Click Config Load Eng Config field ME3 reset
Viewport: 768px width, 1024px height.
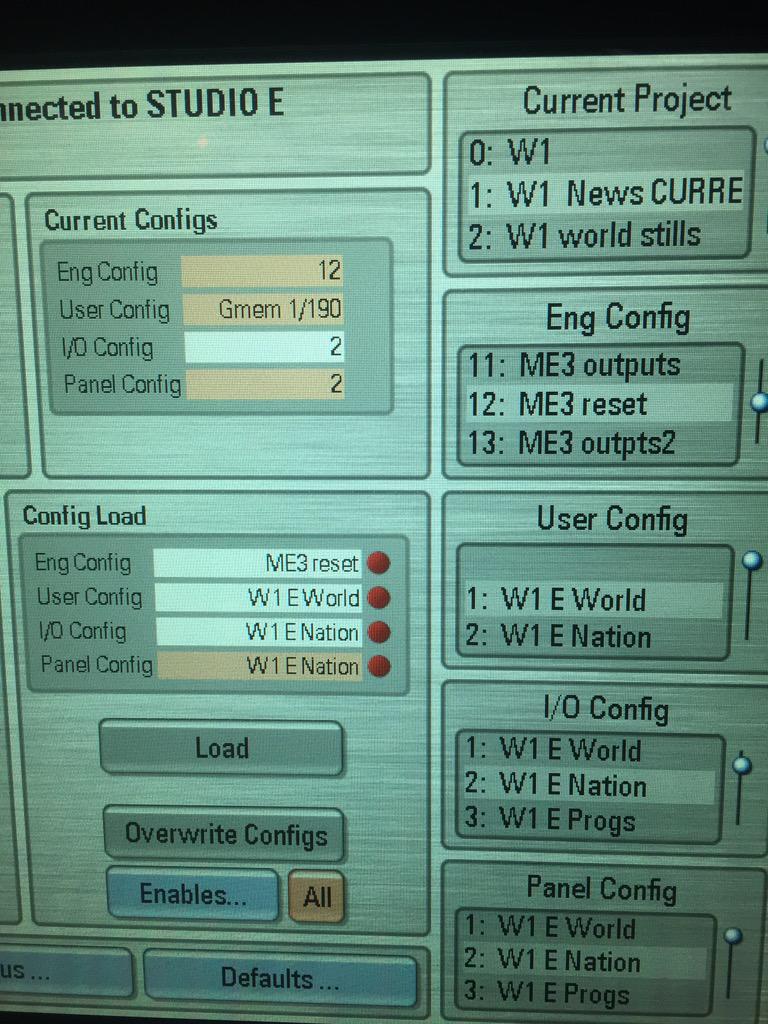257,562
